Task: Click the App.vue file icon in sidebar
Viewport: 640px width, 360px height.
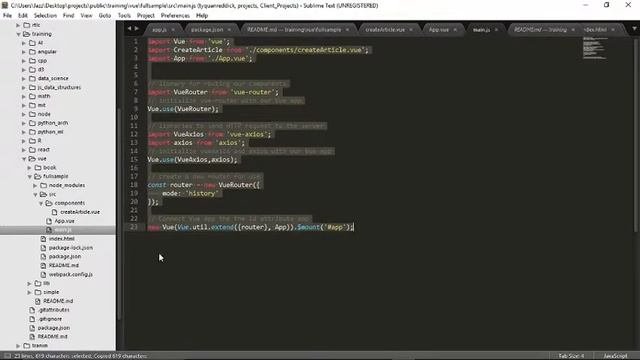Action: tap(49, 221)
